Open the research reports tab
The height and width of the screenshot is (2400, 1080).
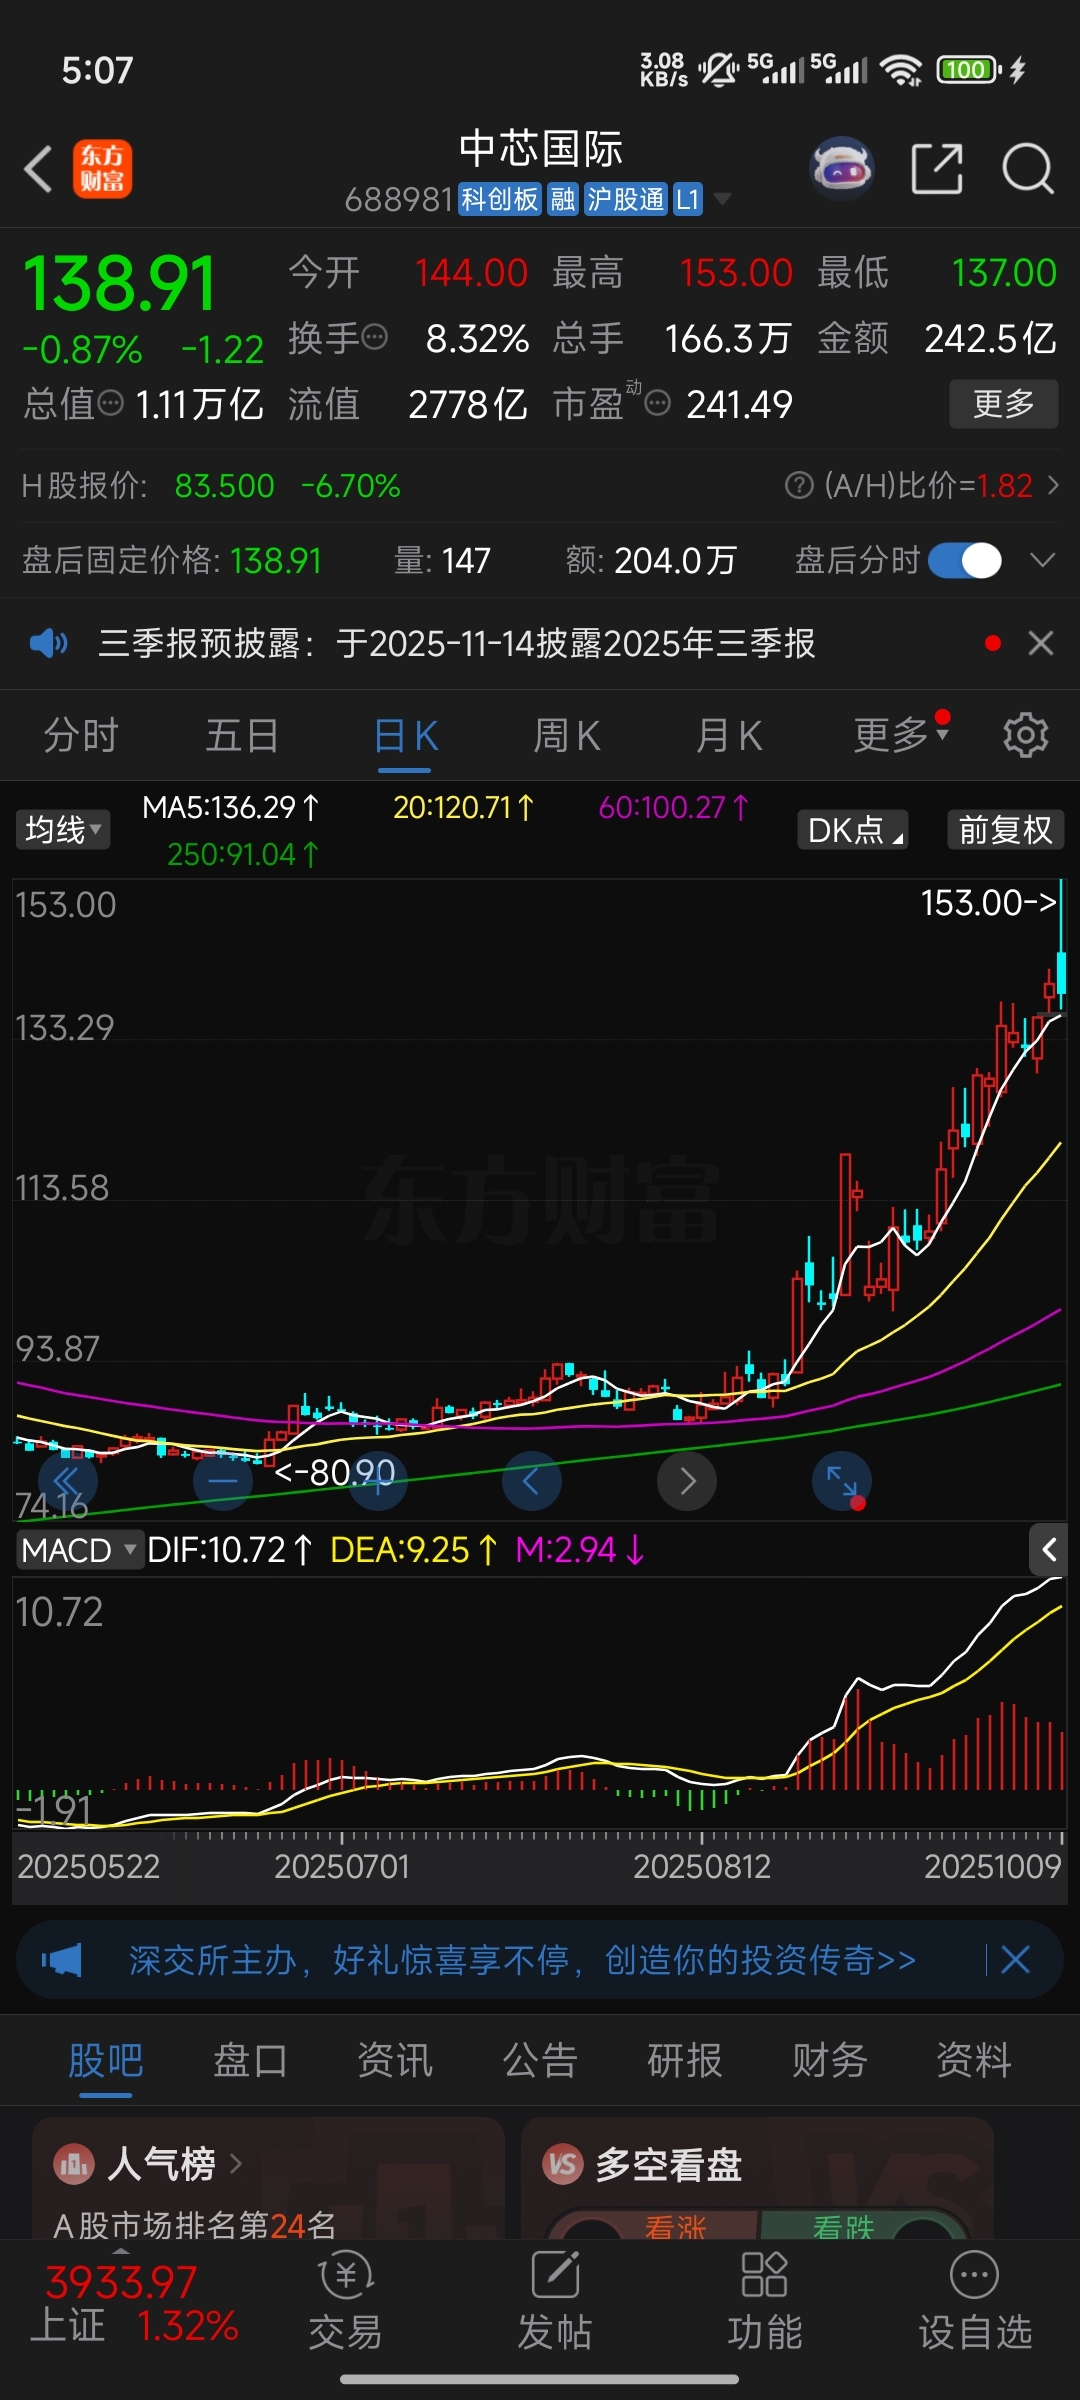click(x=685, y=2060)
